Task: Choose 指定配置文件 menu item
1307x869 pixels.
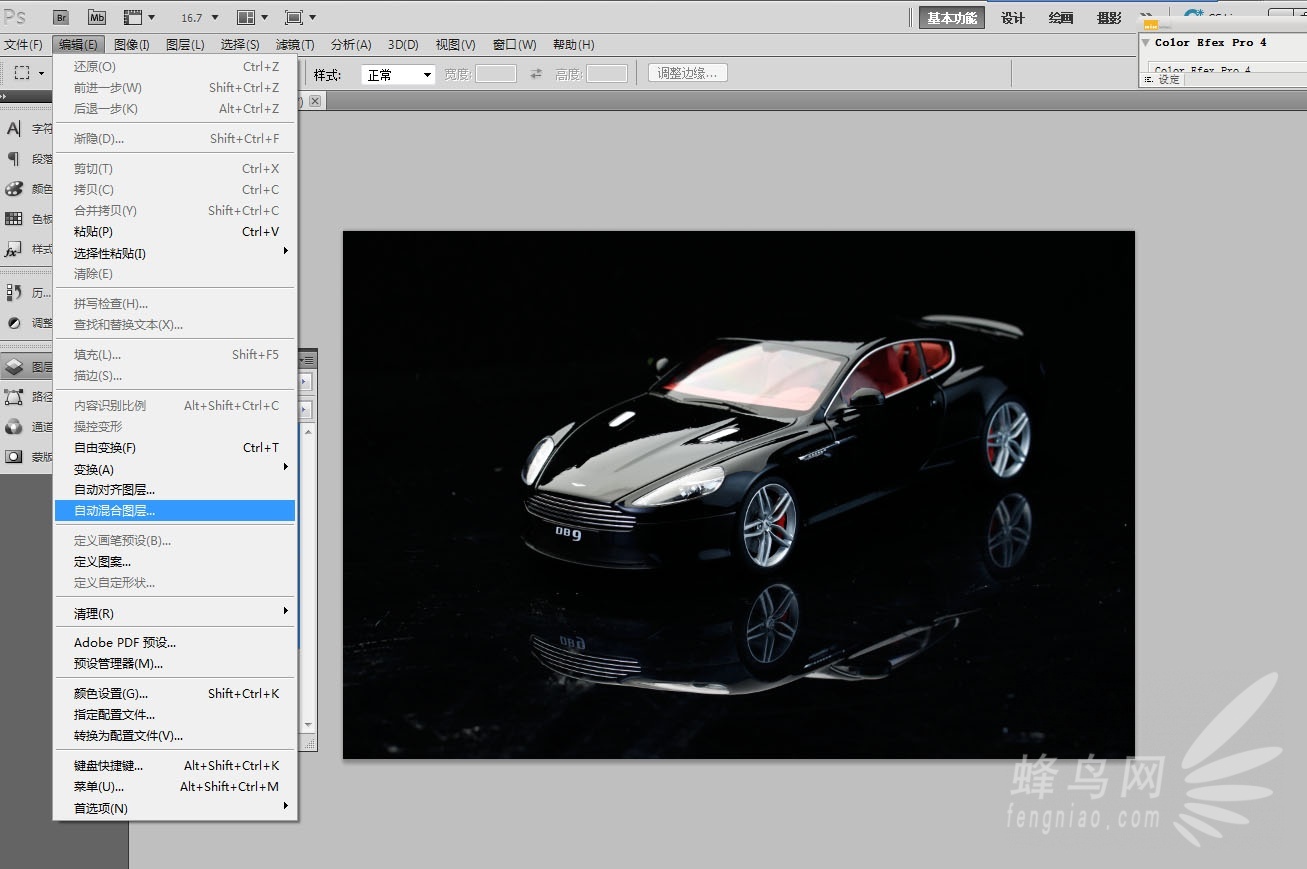Action: pos(175,714)
